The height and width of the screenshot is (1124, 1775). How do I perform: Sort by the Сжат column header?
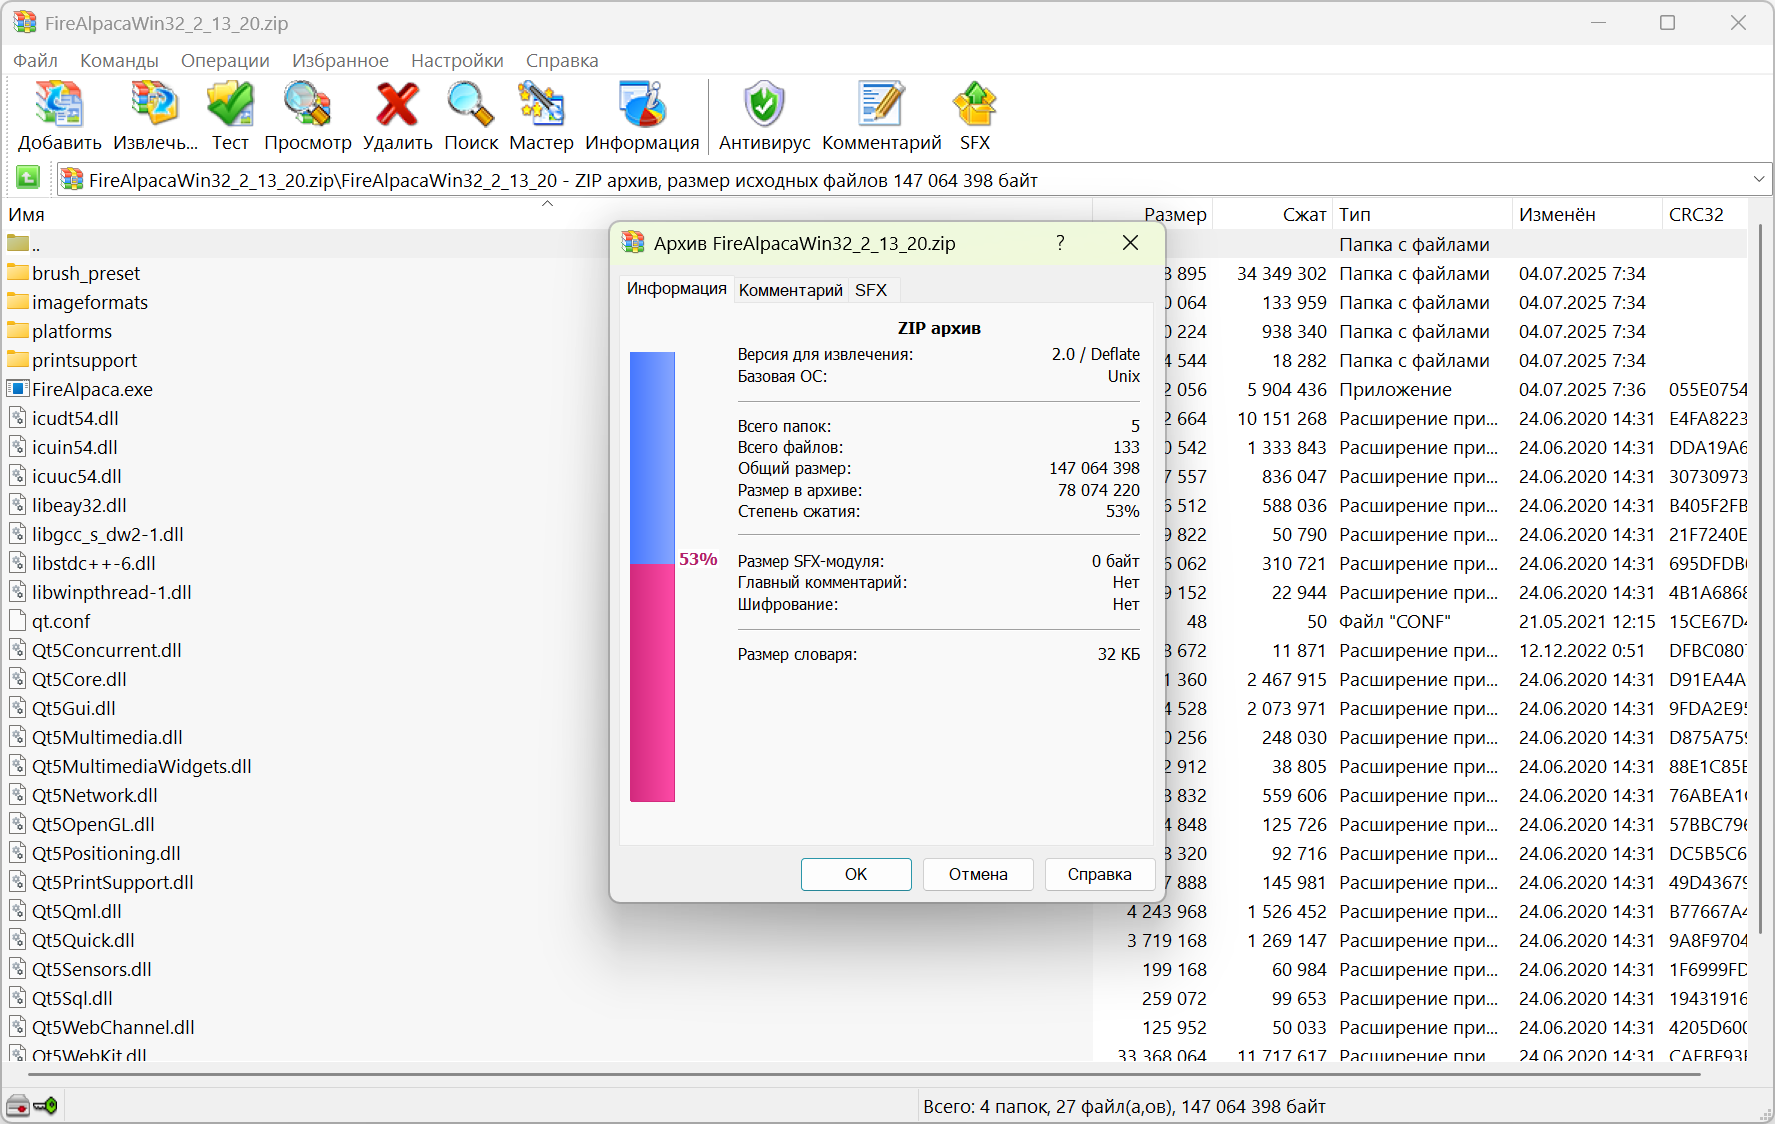click(1271, 214)
